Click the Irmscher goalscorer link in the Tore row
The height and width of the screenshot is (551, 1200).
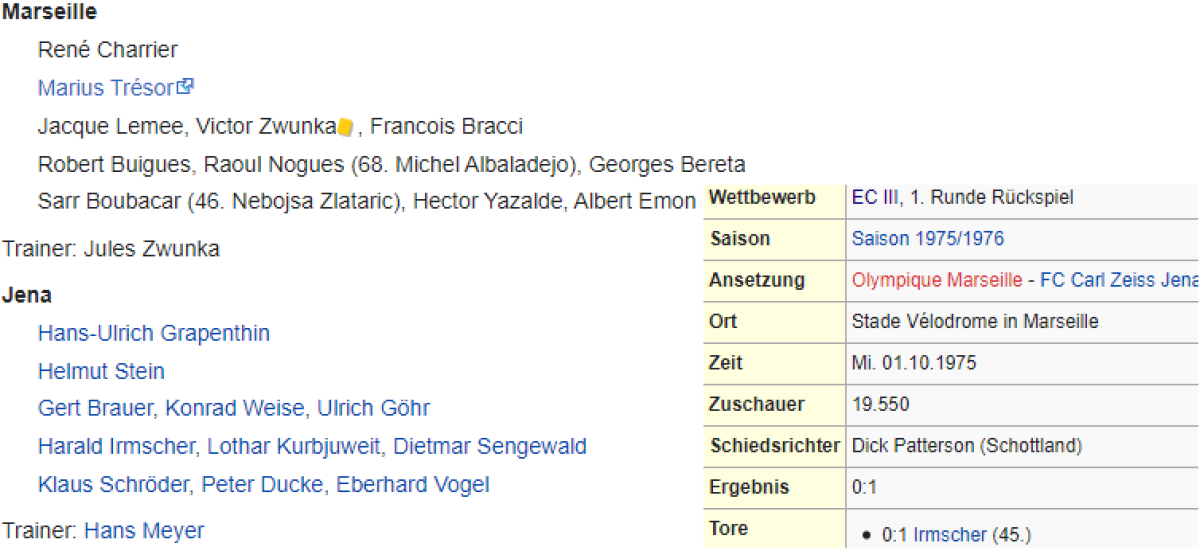click(x=949, y=535)
